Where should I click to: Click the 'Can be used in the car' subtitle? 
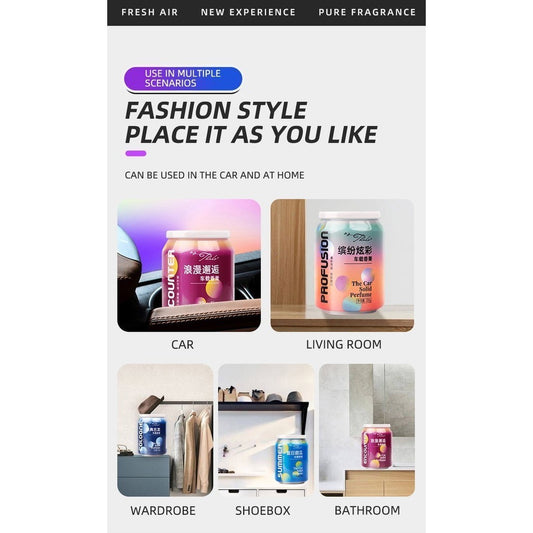[x=214, y=175]
